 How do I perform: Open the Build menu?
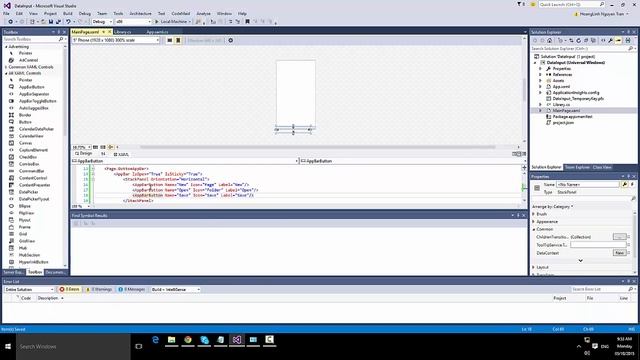[68, 13]
